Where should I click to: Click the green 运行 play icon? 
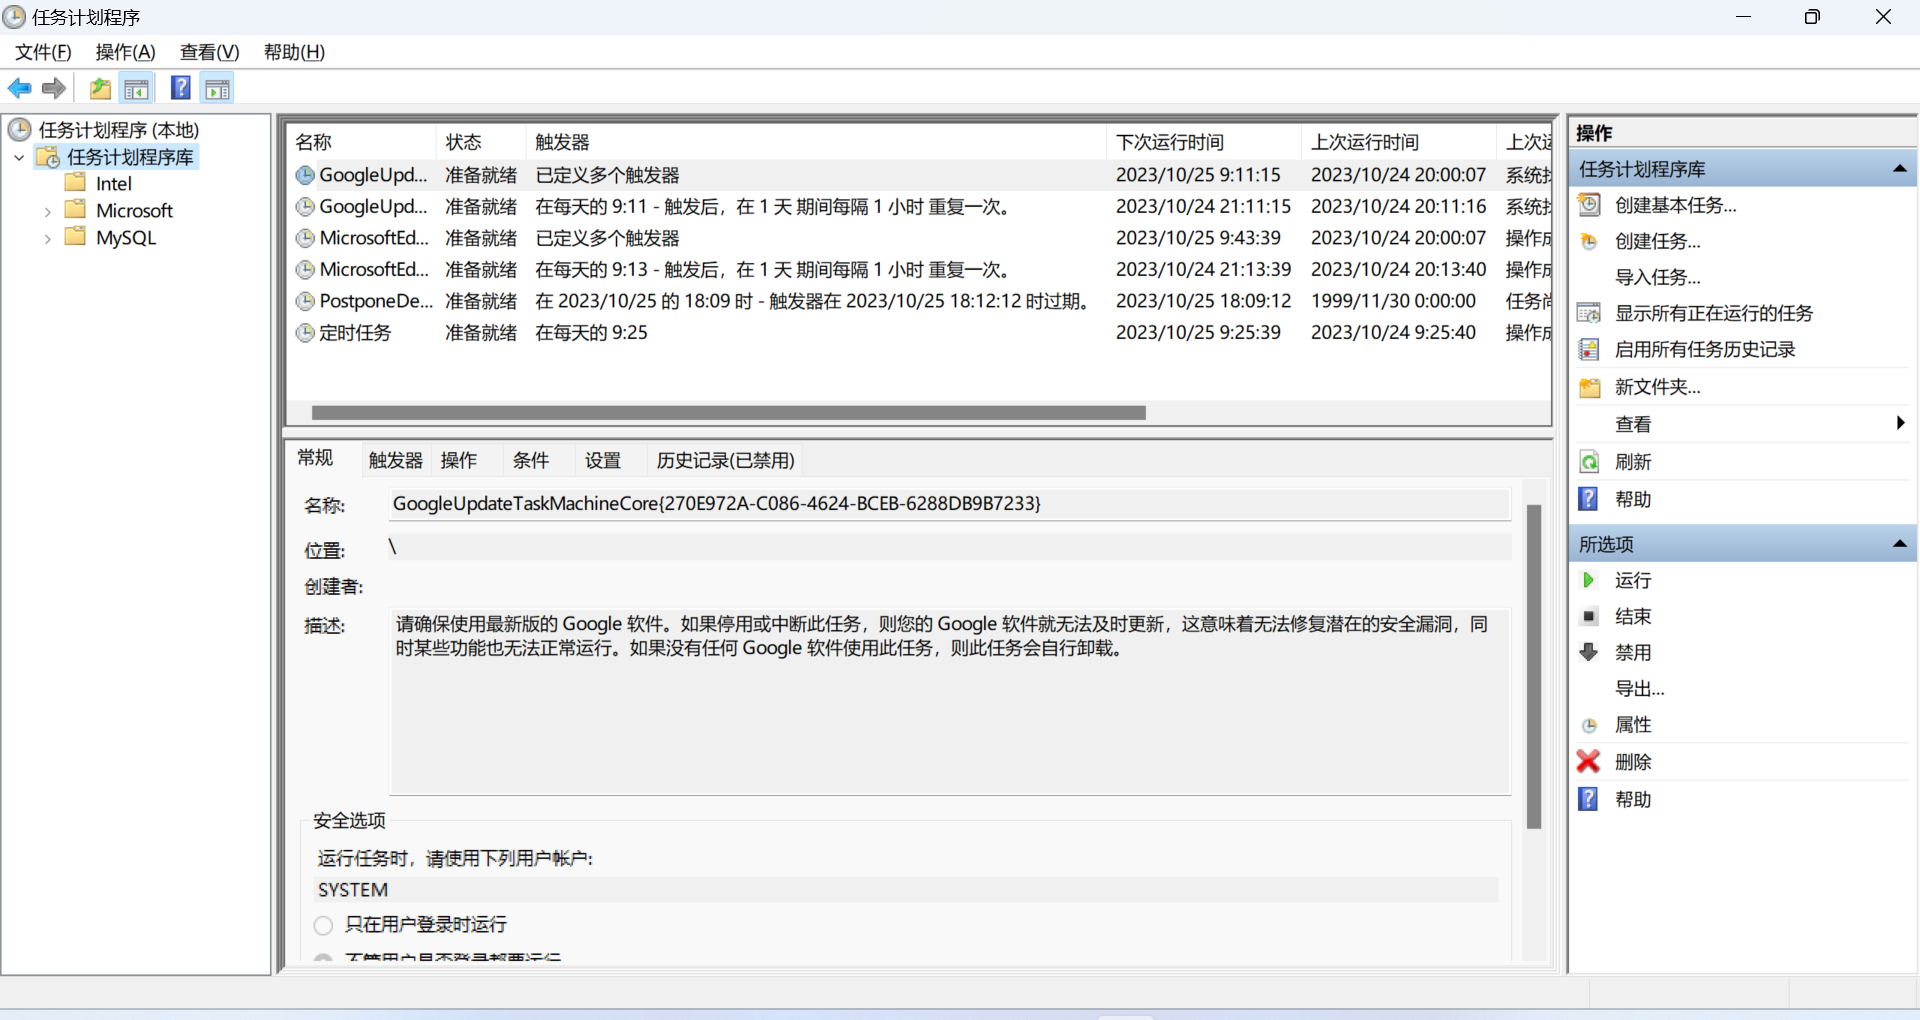[x=1588, y=580]
